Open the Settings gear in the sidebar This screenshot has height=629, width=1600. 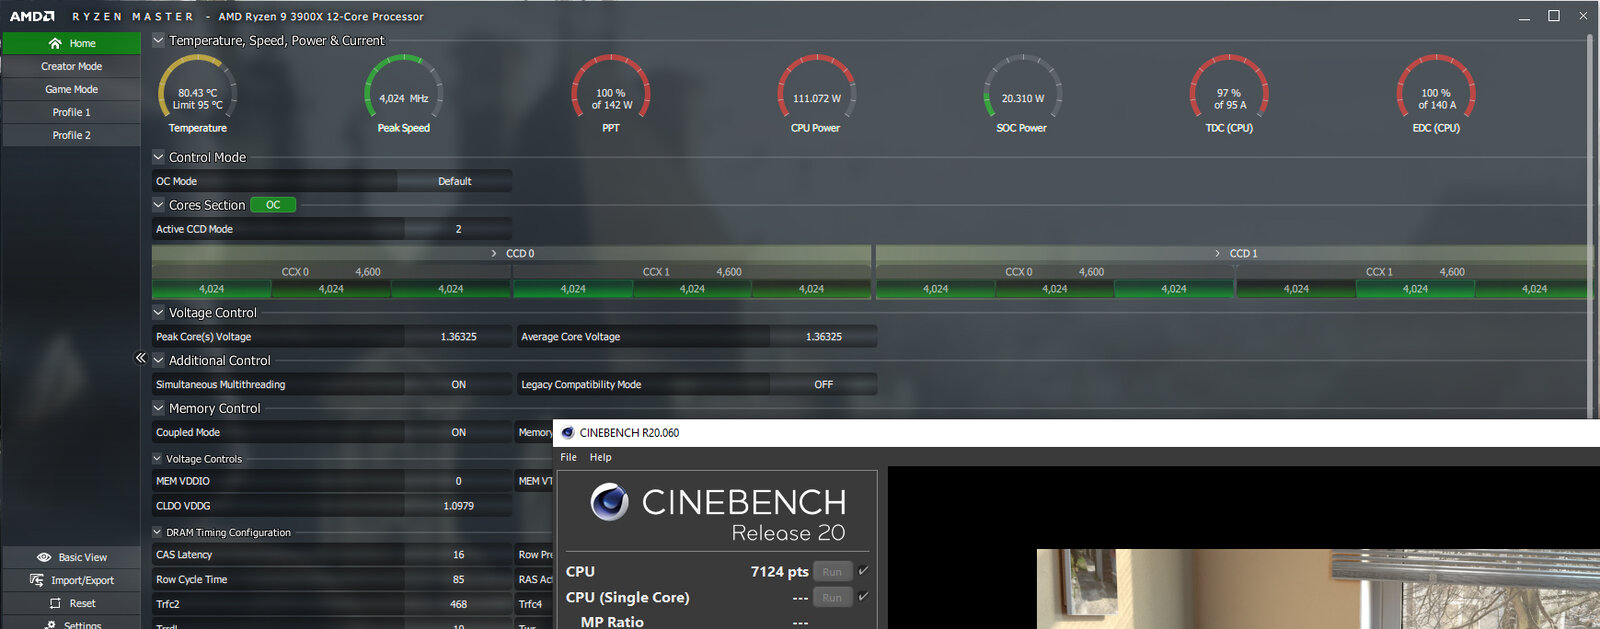click(x=51, y=625)
